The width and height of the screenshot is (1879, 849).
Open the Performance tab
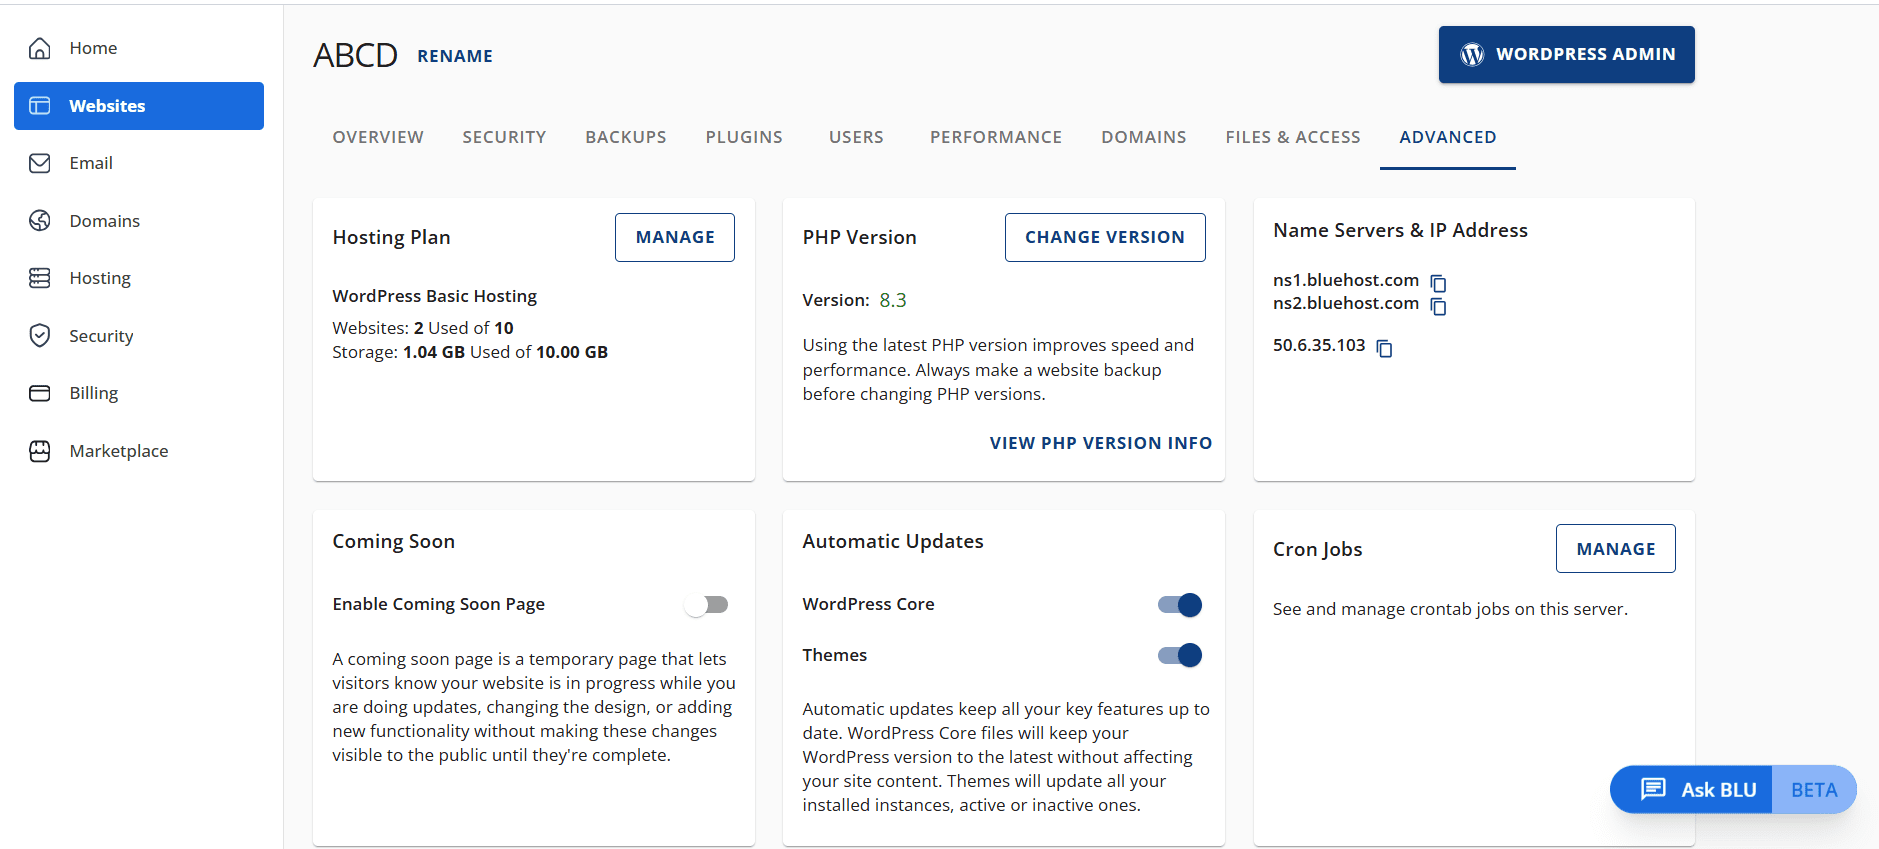click(x=995, y=137)
